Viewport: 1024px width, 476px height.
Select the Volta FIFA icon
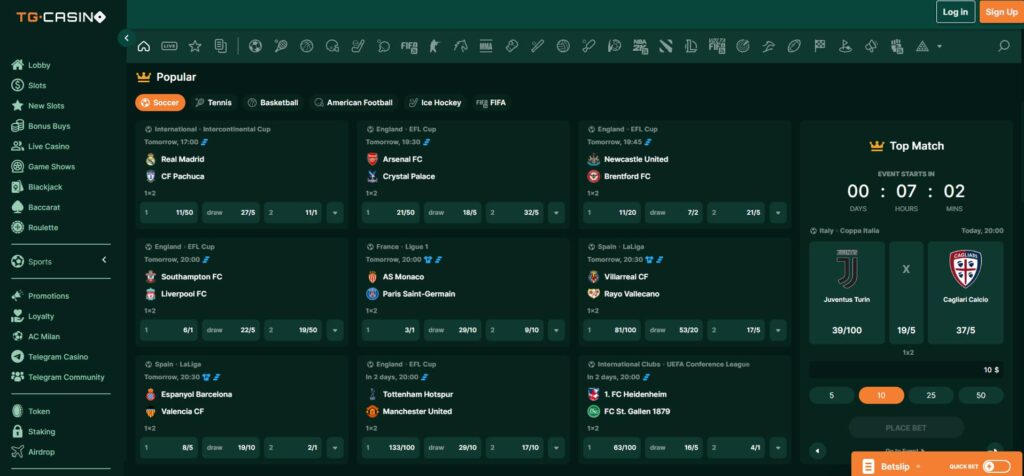pos(716,46)
